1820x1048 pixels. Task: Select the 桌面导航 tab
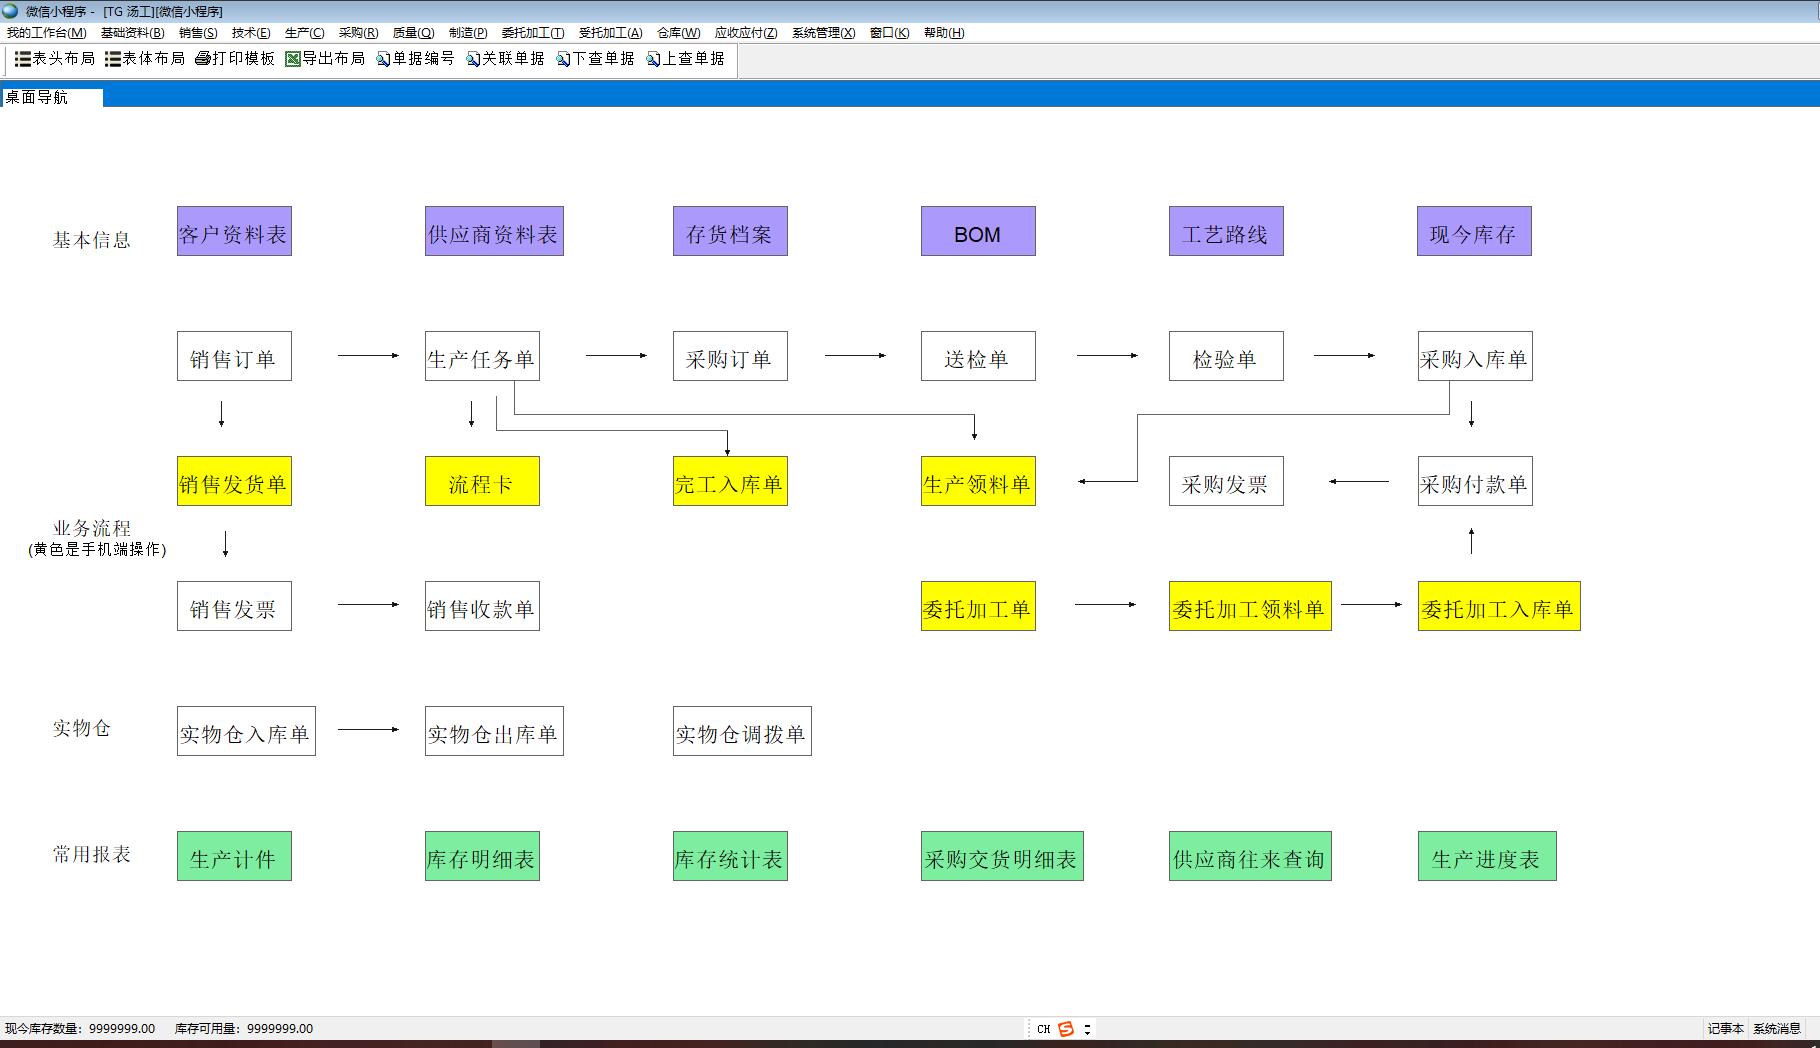tap(38, 97)
